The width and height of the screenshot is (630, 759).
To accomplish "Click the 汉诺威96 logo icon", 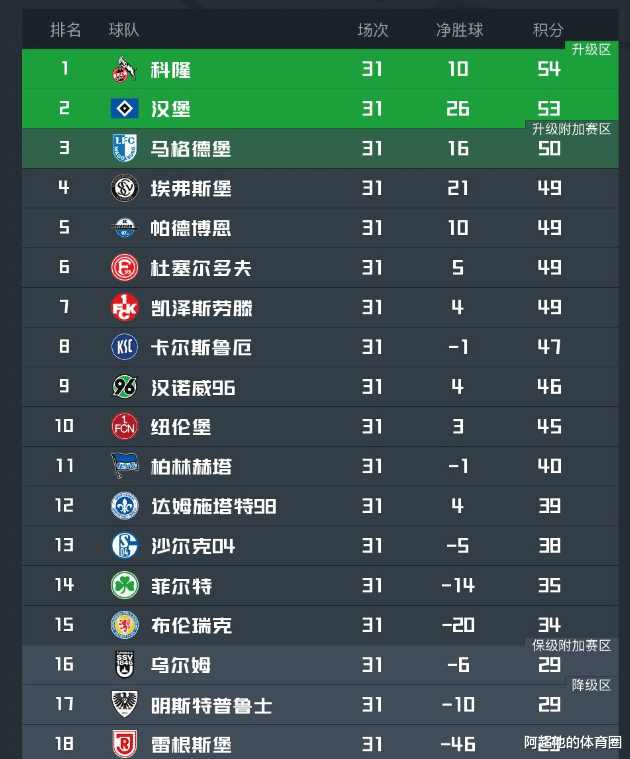I will click(x=124, y=387).
